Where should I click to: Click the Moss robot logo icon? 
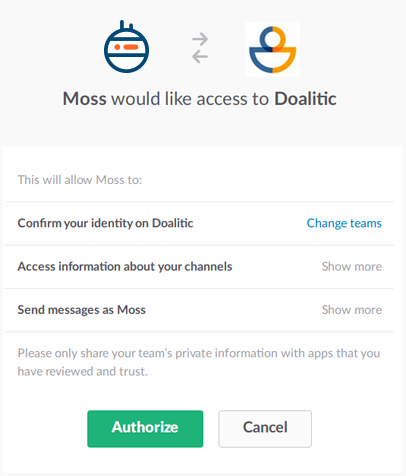[126, 47]
